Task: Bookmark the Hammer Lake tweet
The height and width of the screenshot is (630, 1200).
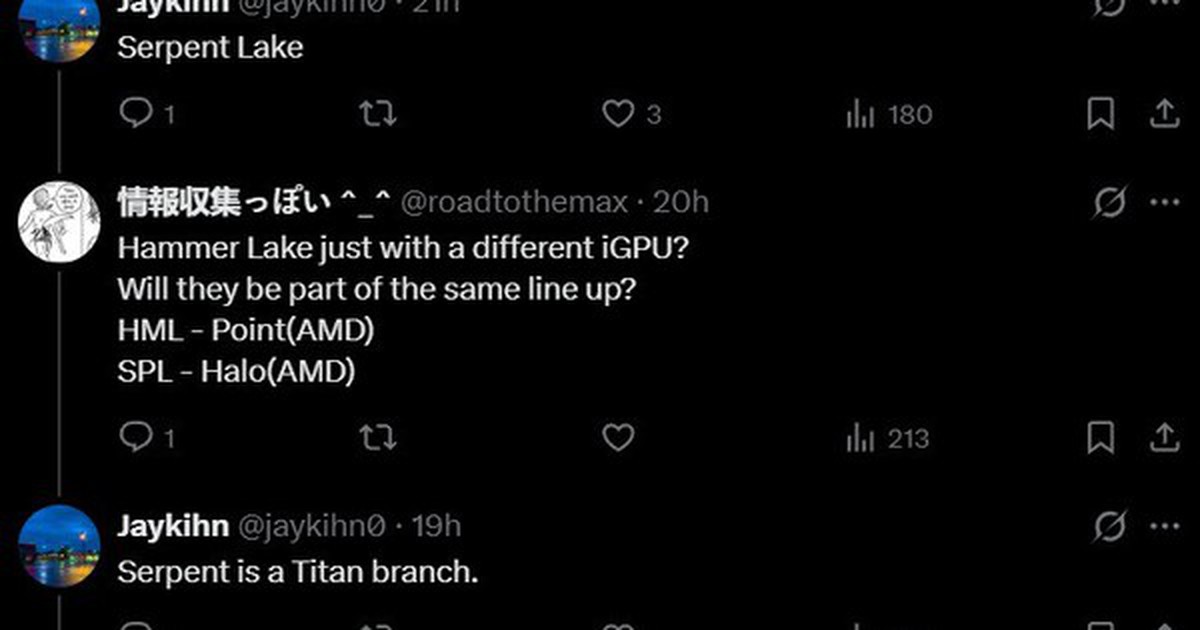Action: pos(1101,438)
